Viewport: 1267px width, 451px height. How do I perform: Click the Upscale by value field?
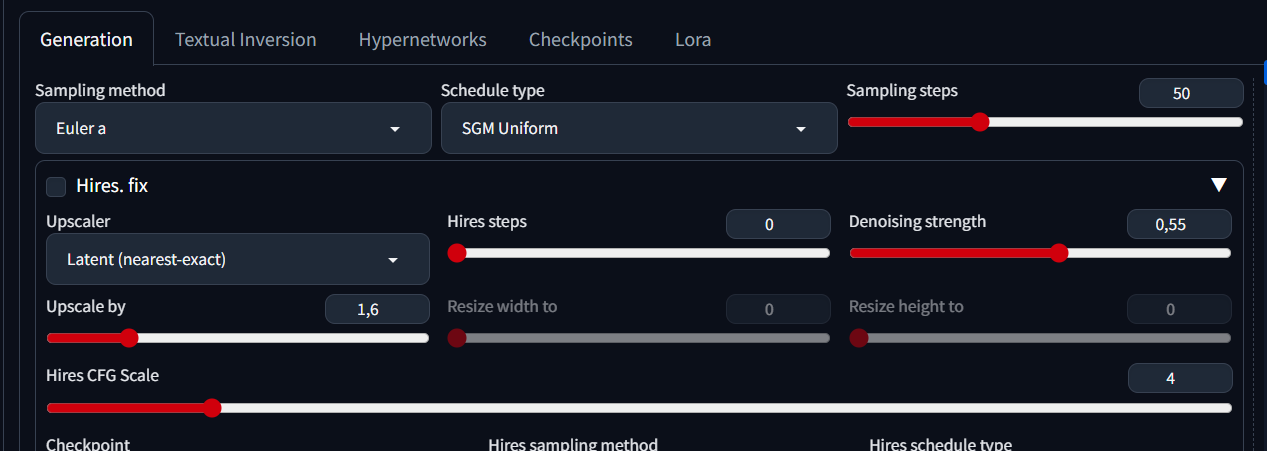click(x=376, y=310)
